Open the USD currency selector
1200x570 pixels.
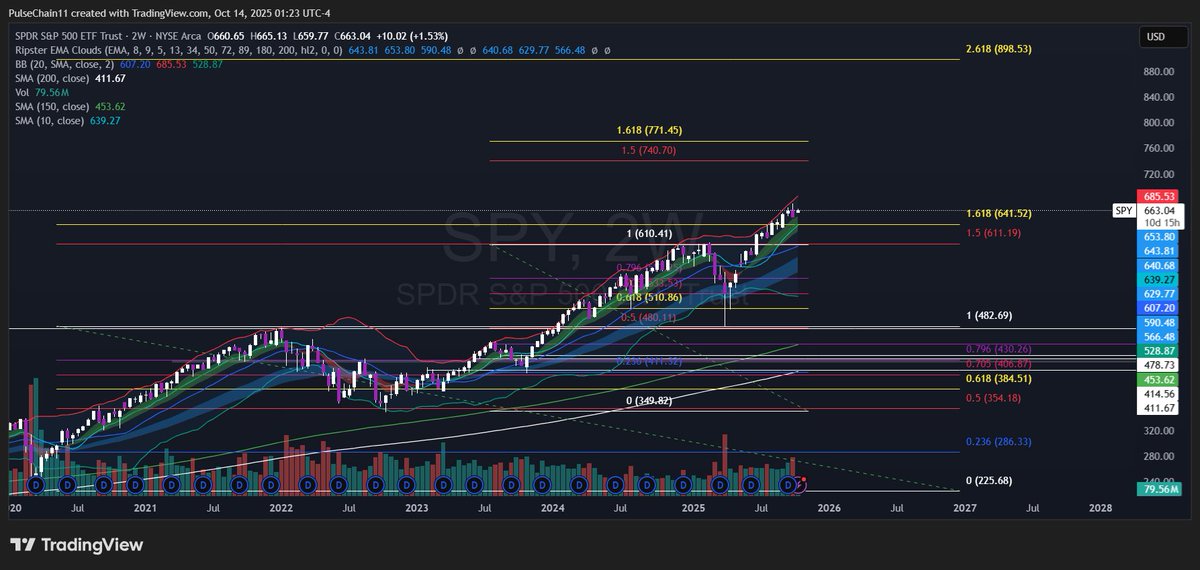(1163, 37)
